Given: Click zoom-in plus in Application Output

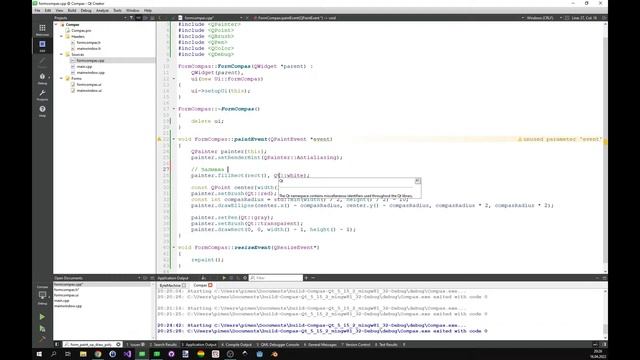Looking at the screenshot, I should coord(306,278).
